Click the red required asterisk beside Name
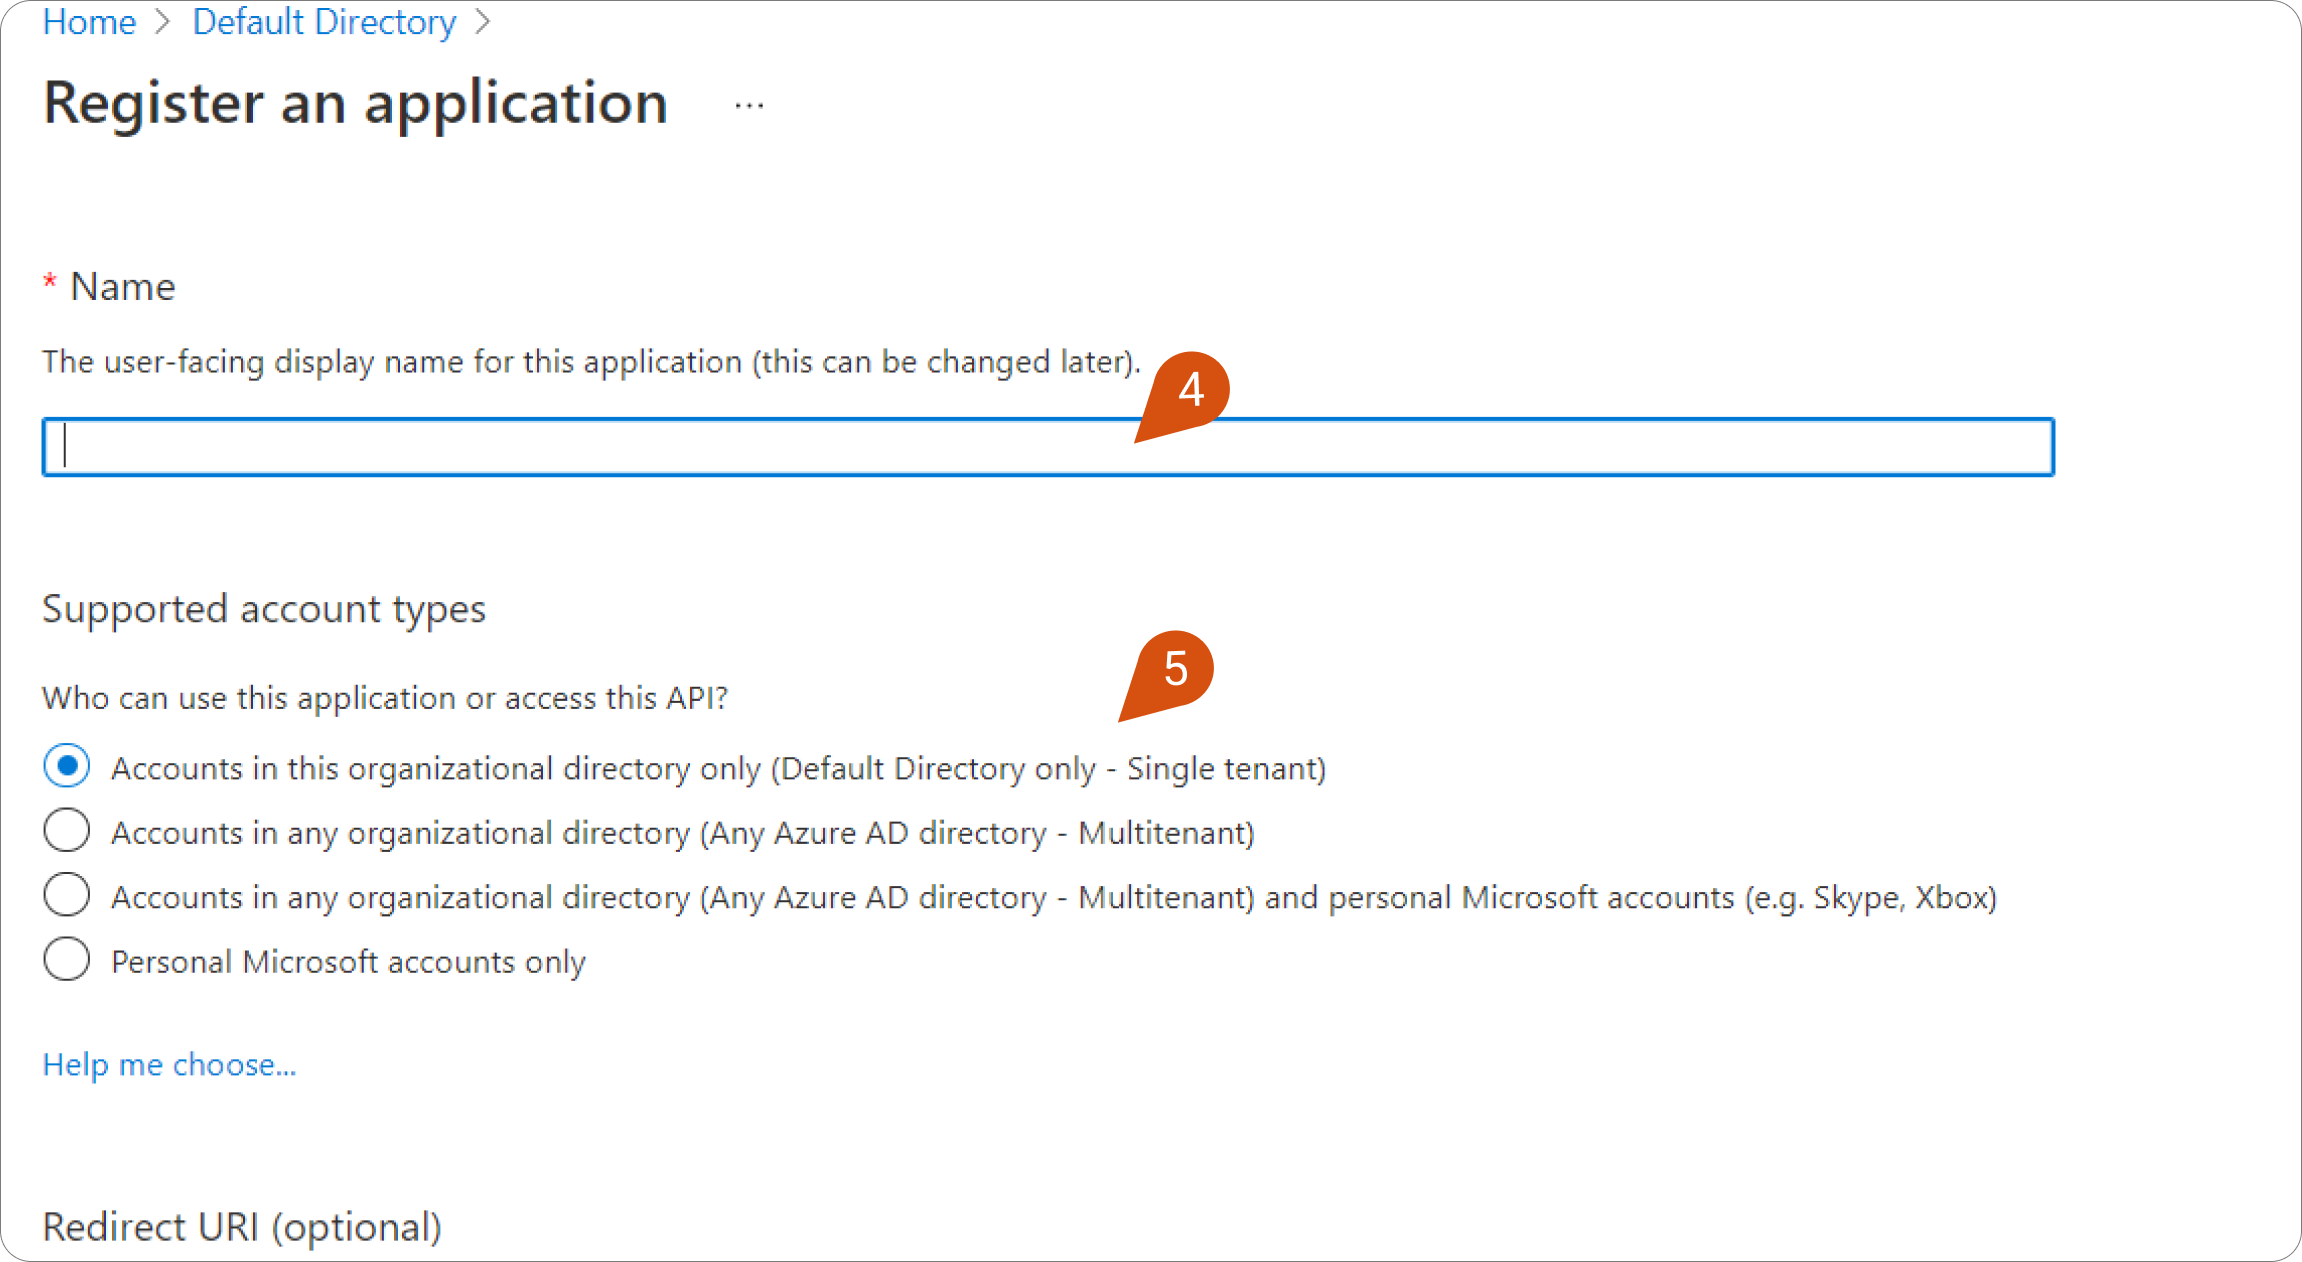The width and height of the screenshot is (2302, 1262). pyautogui.click(x=49, y=283)
